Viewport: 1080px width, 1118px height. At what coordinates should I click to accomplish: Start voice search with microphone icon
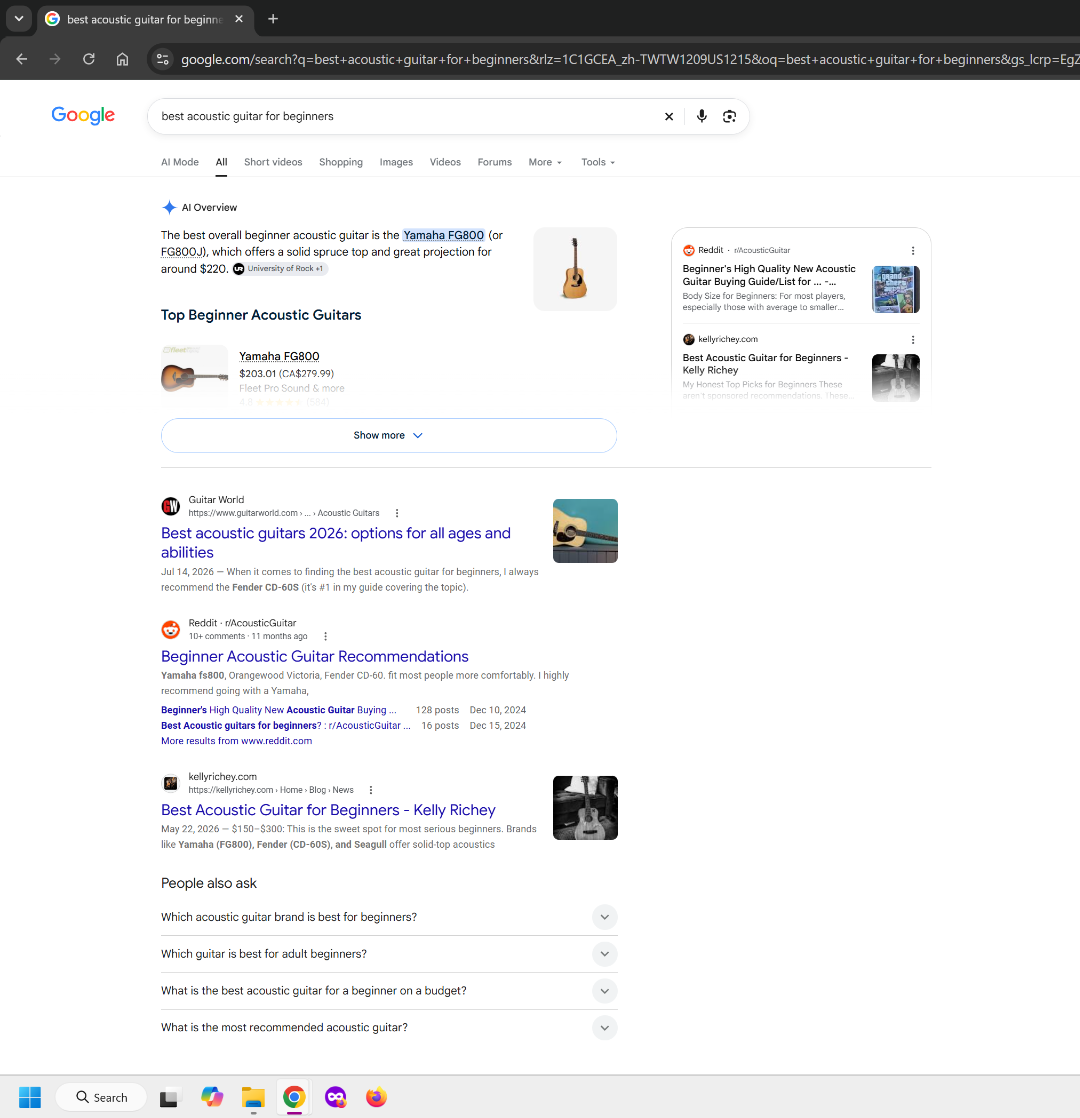(701, 116)
